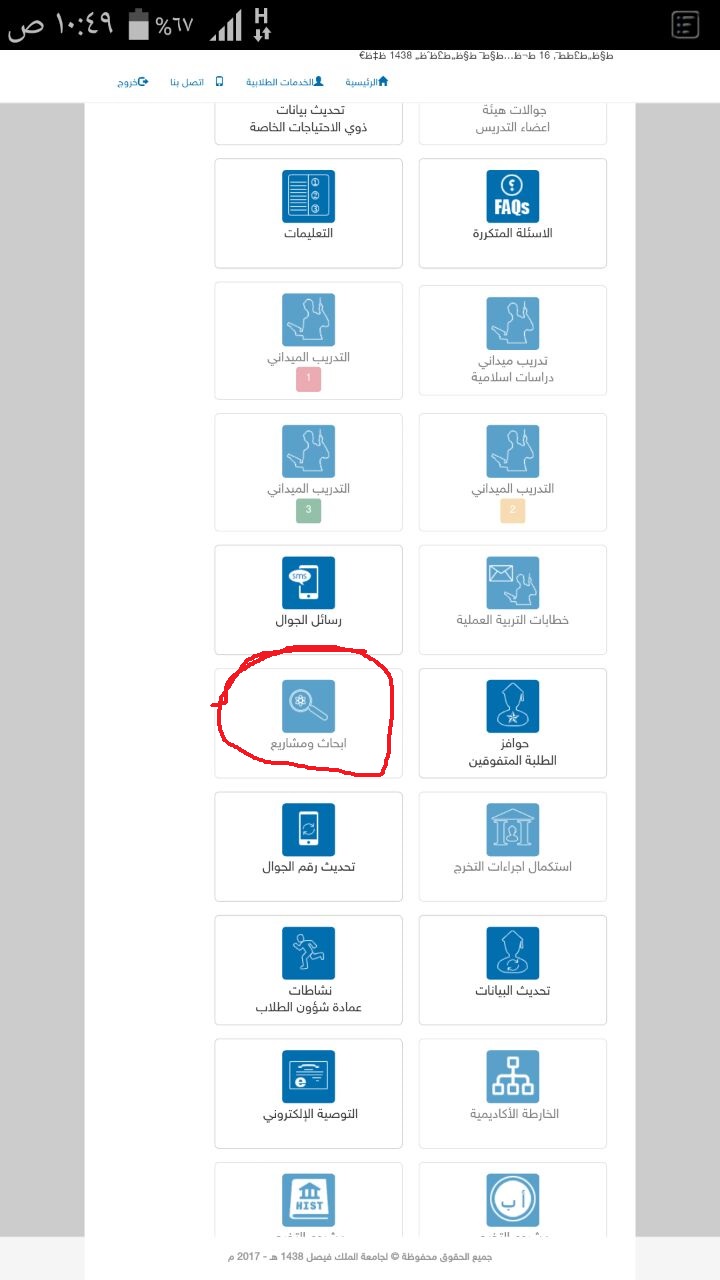Tap field training icon with badge 1
This screenshot has width=720, height=1280.
(308, 320)
